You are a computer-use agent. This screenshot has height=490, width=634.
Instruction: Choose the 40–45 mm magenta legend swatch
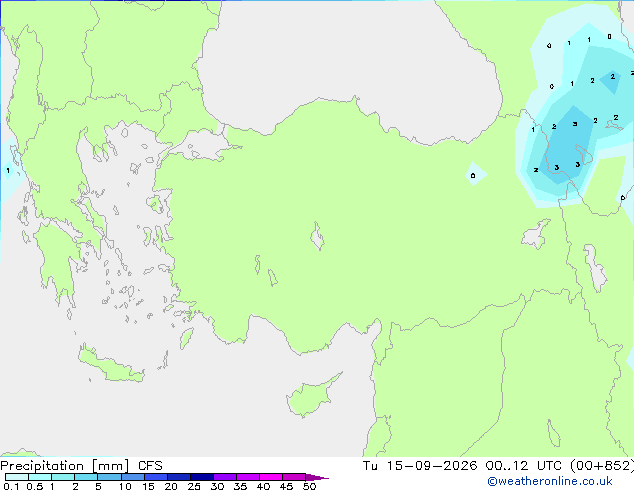tap(271, 477)
